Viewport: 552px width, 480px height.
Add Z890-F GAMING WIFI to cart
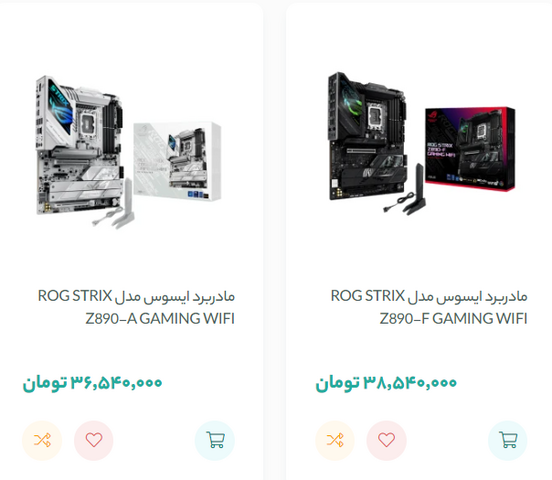(508, 440)
